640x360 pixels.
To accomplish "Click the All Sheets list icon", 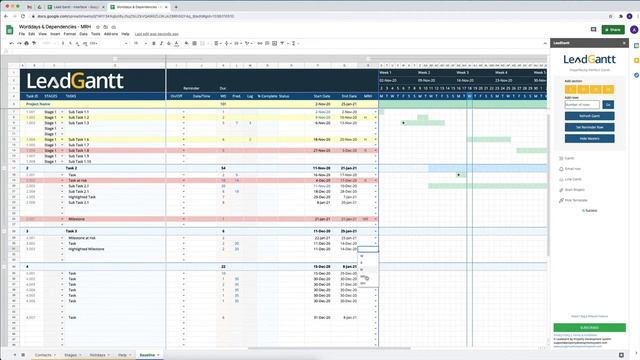I will 23,355.
